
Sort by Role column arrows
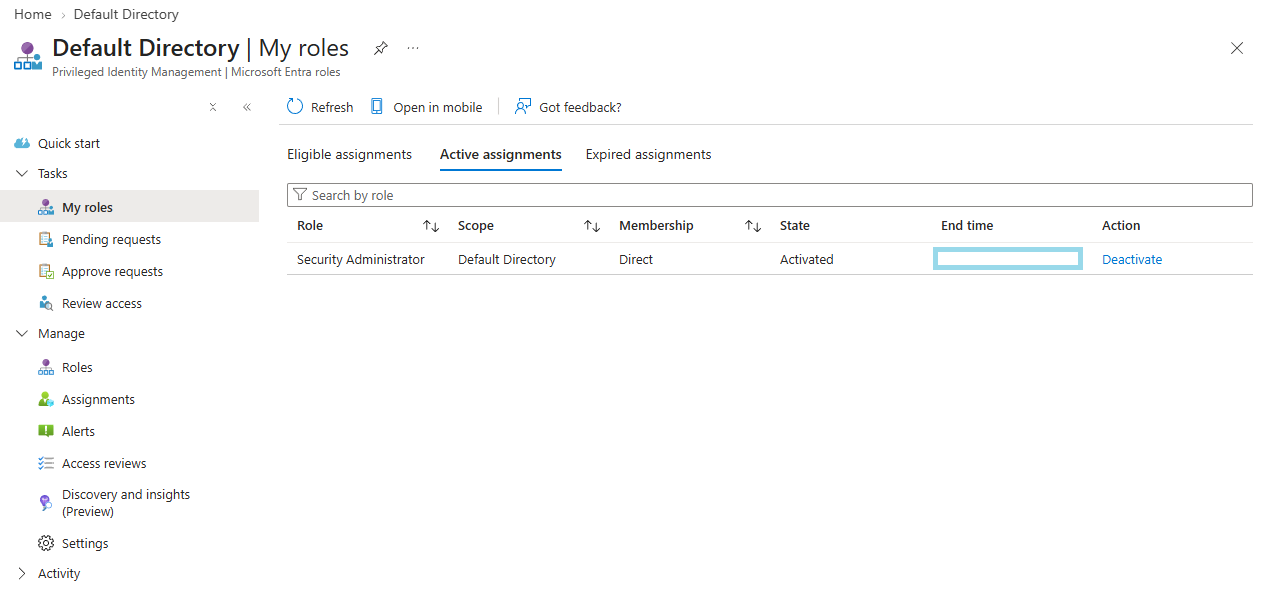coord(431,226)
